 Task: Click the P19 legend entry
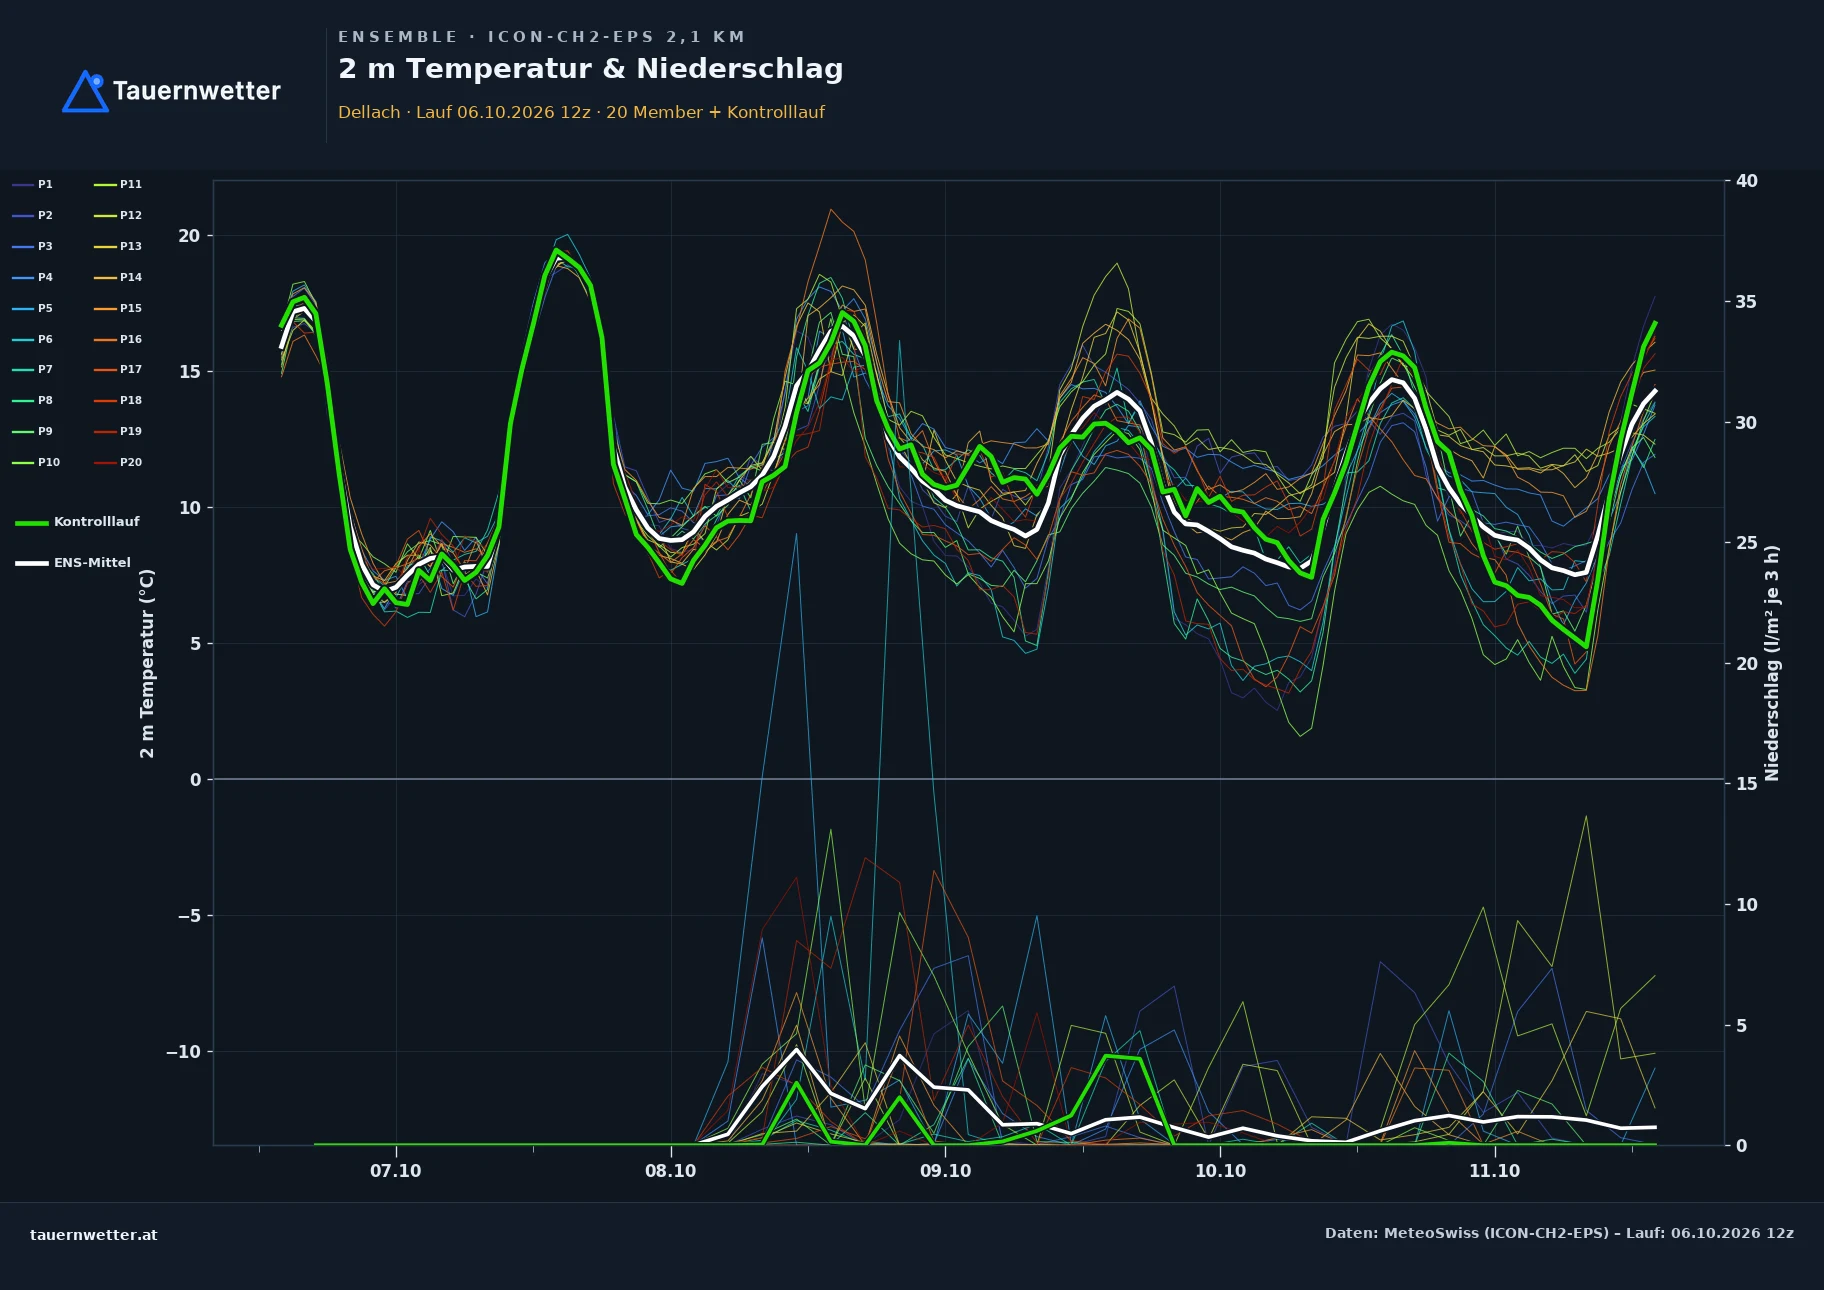pos(118,432)
